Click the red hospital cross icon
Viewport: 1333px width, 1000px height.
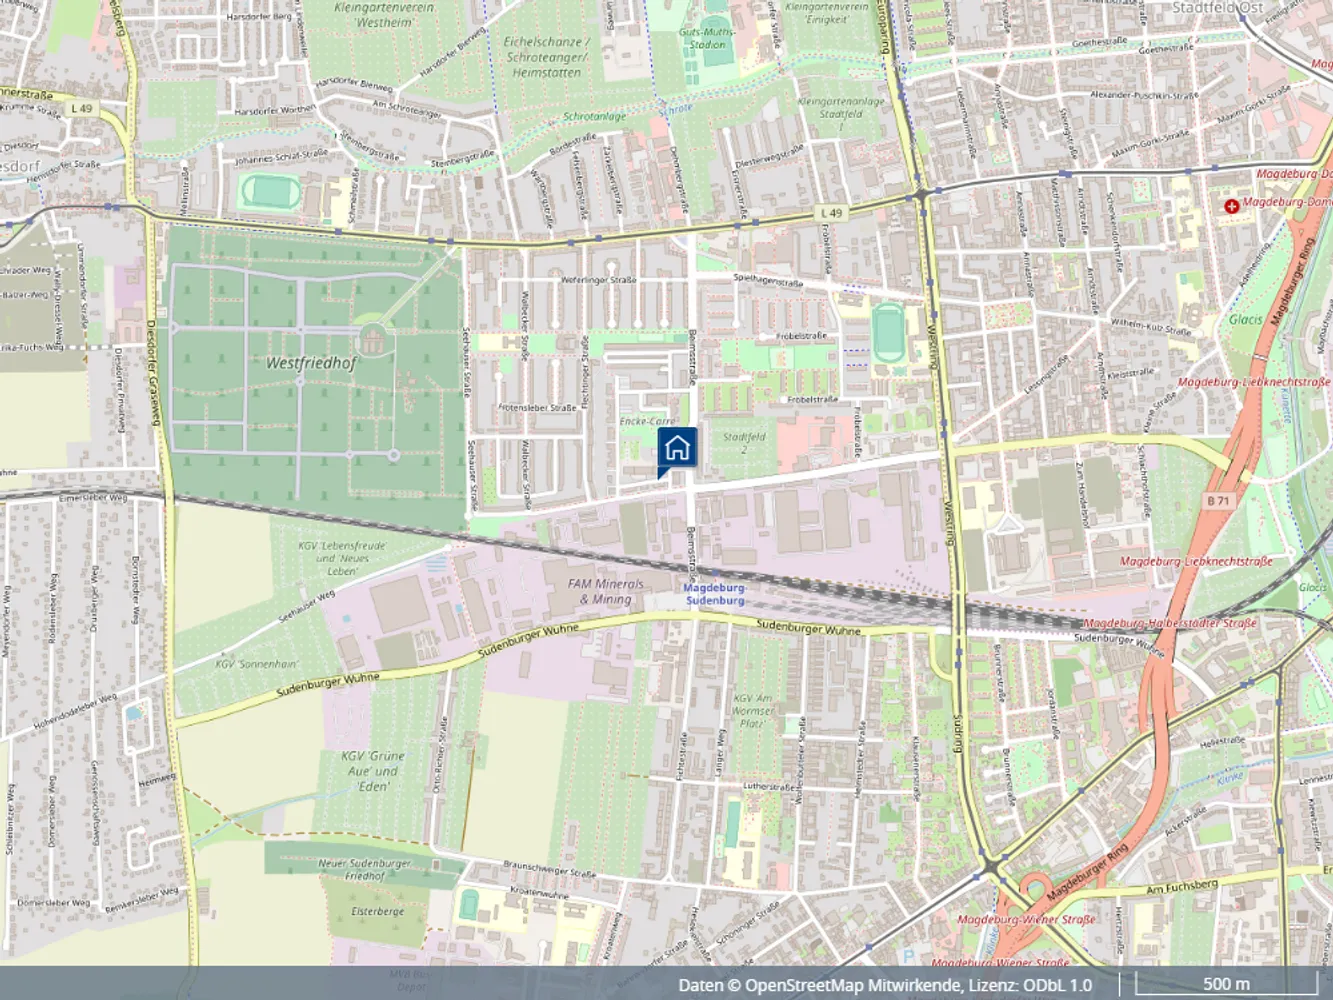tap(1231, 205)
